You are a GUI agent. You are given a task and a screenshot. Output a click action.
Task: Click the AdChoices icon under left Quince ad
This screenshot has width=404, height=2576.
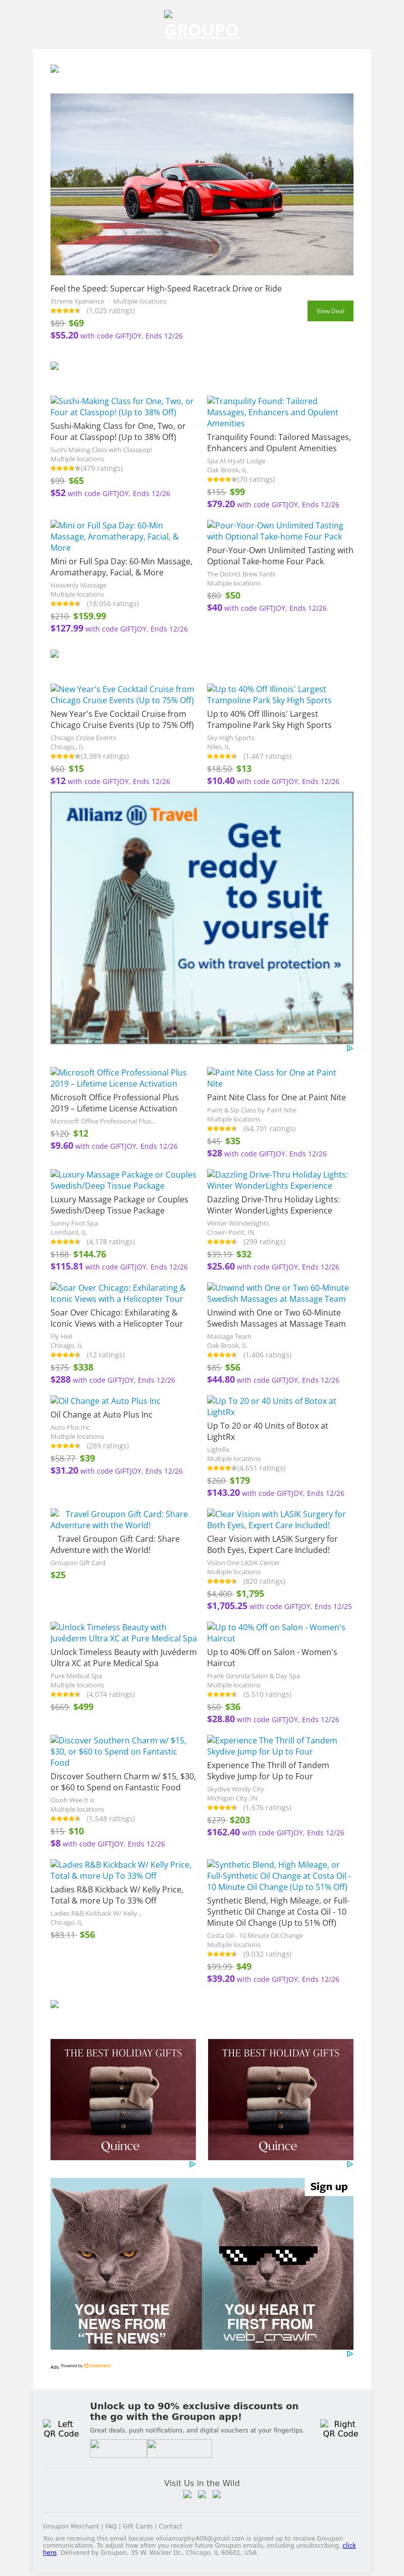click(192, 2164)
